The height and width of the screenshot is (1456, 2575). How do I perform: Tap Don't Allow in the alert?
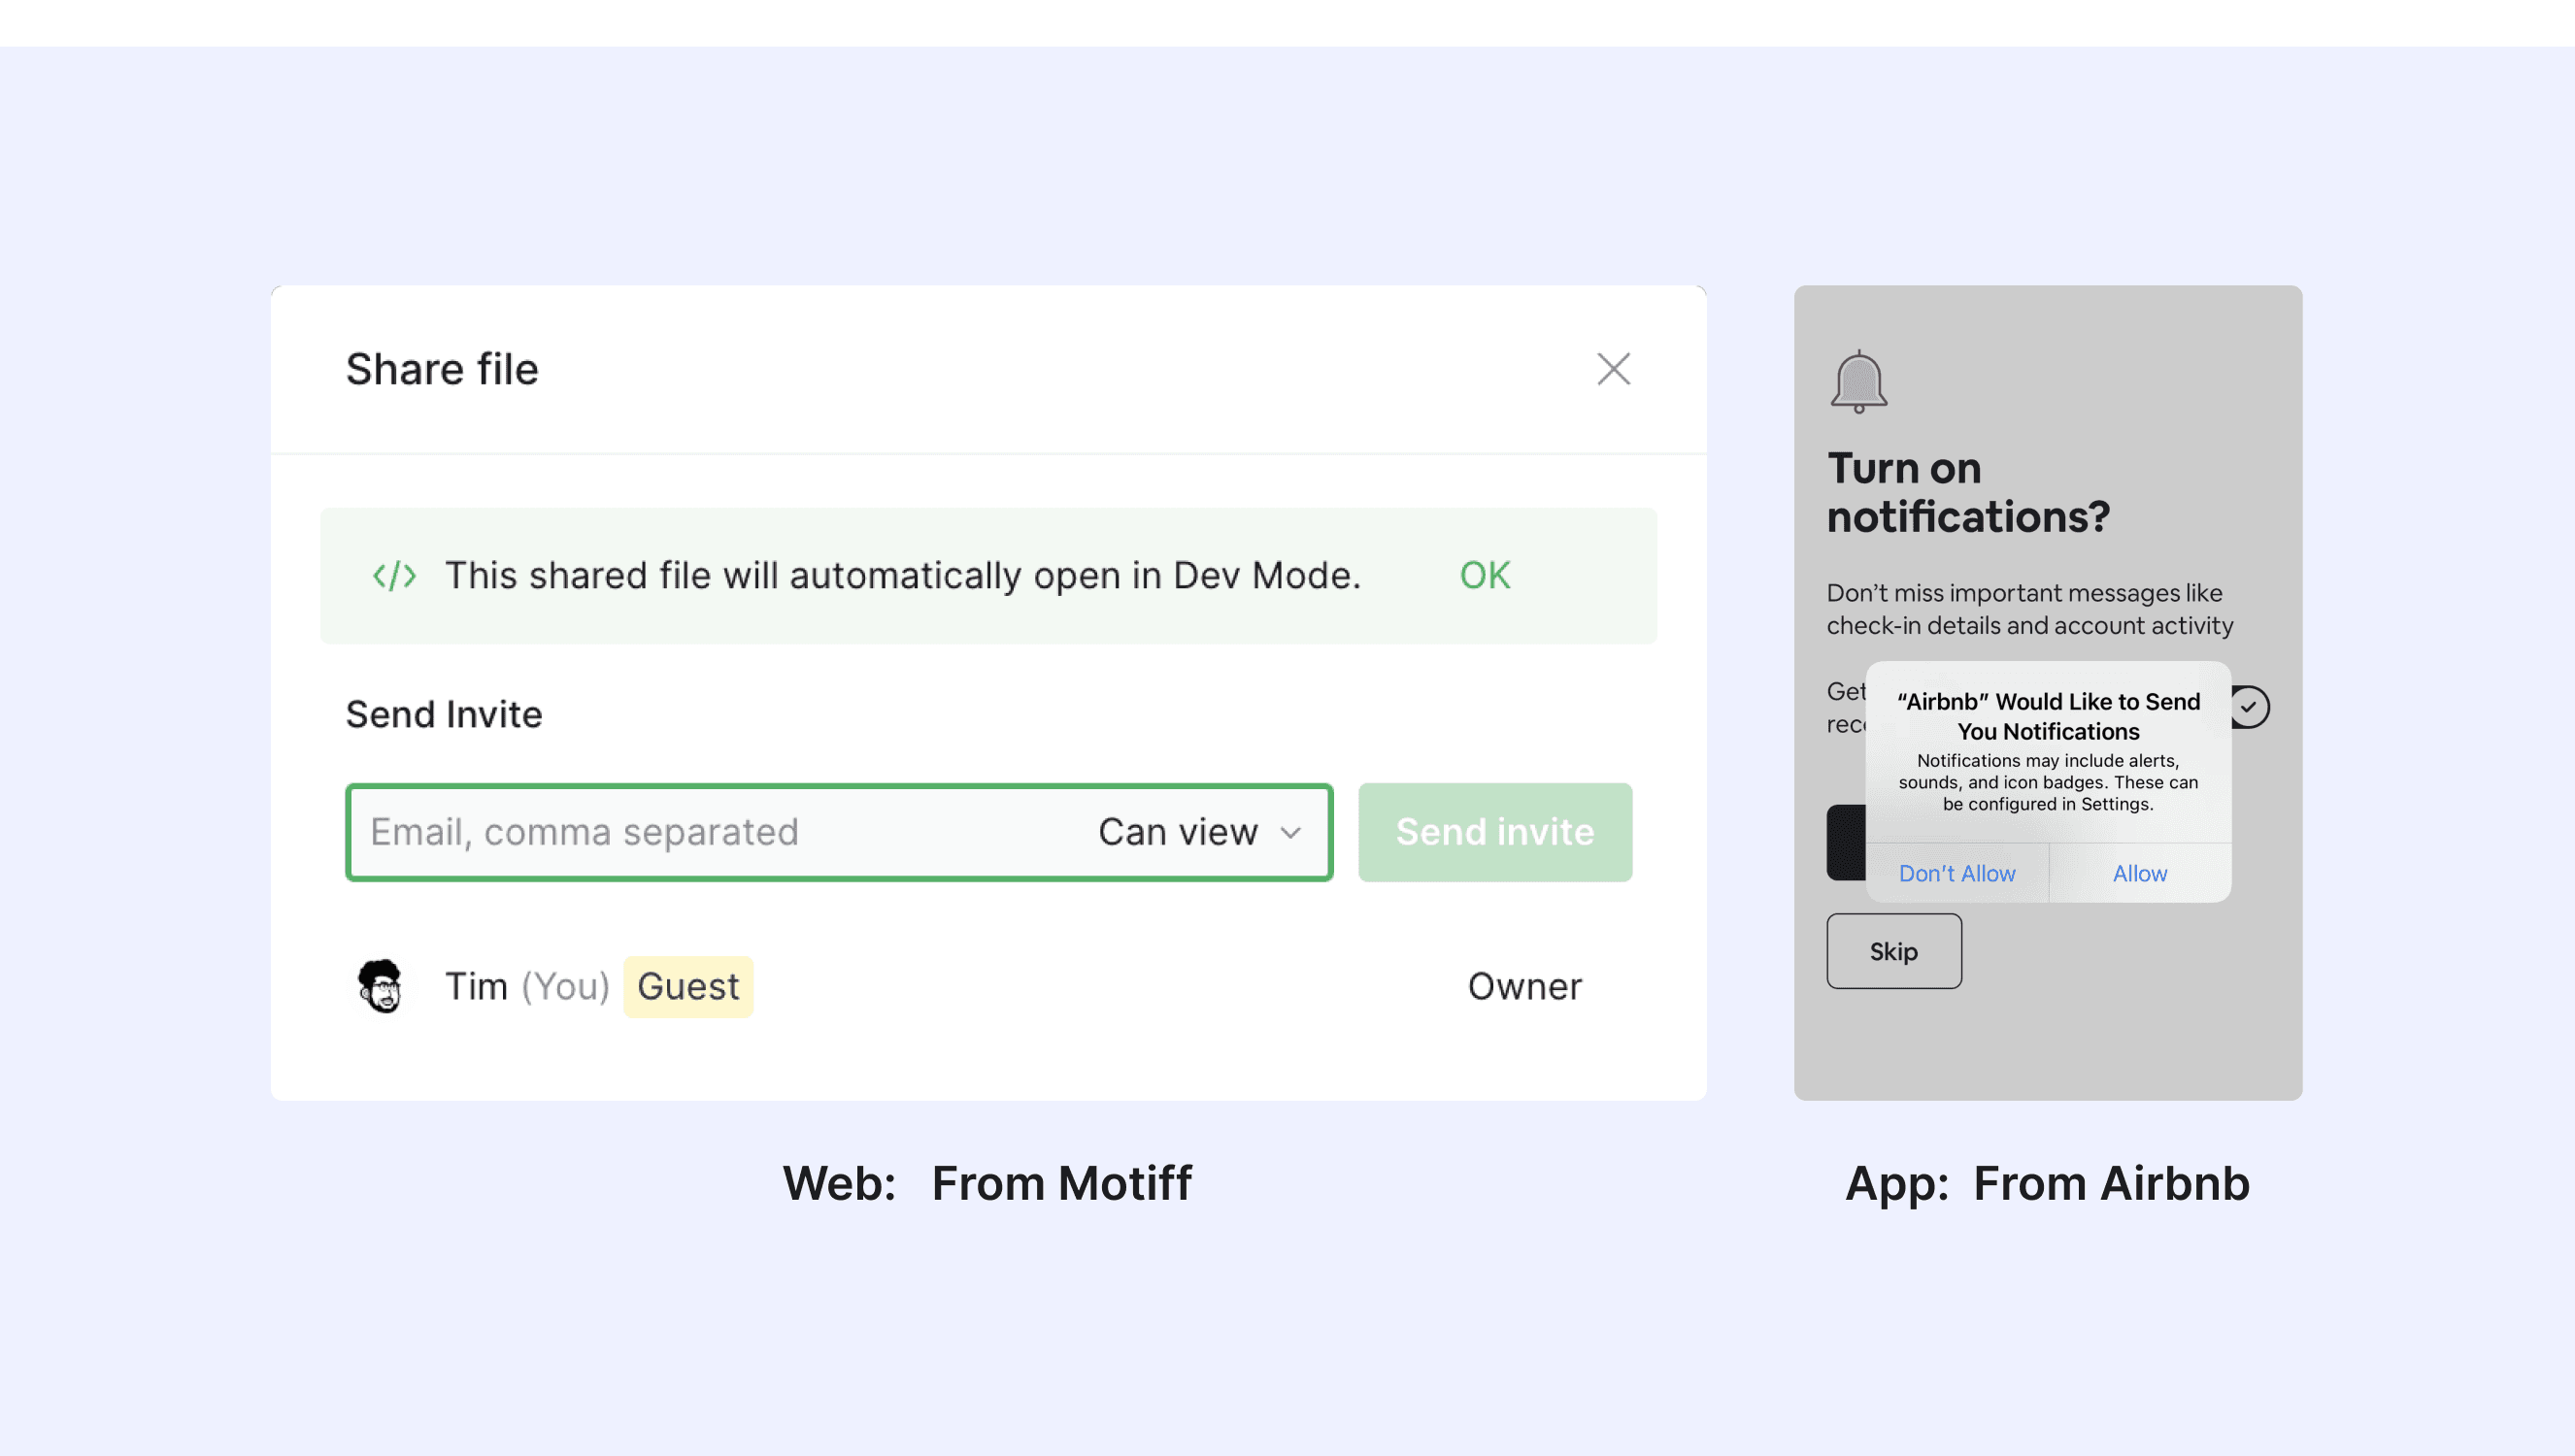(x=1956, y=873)
